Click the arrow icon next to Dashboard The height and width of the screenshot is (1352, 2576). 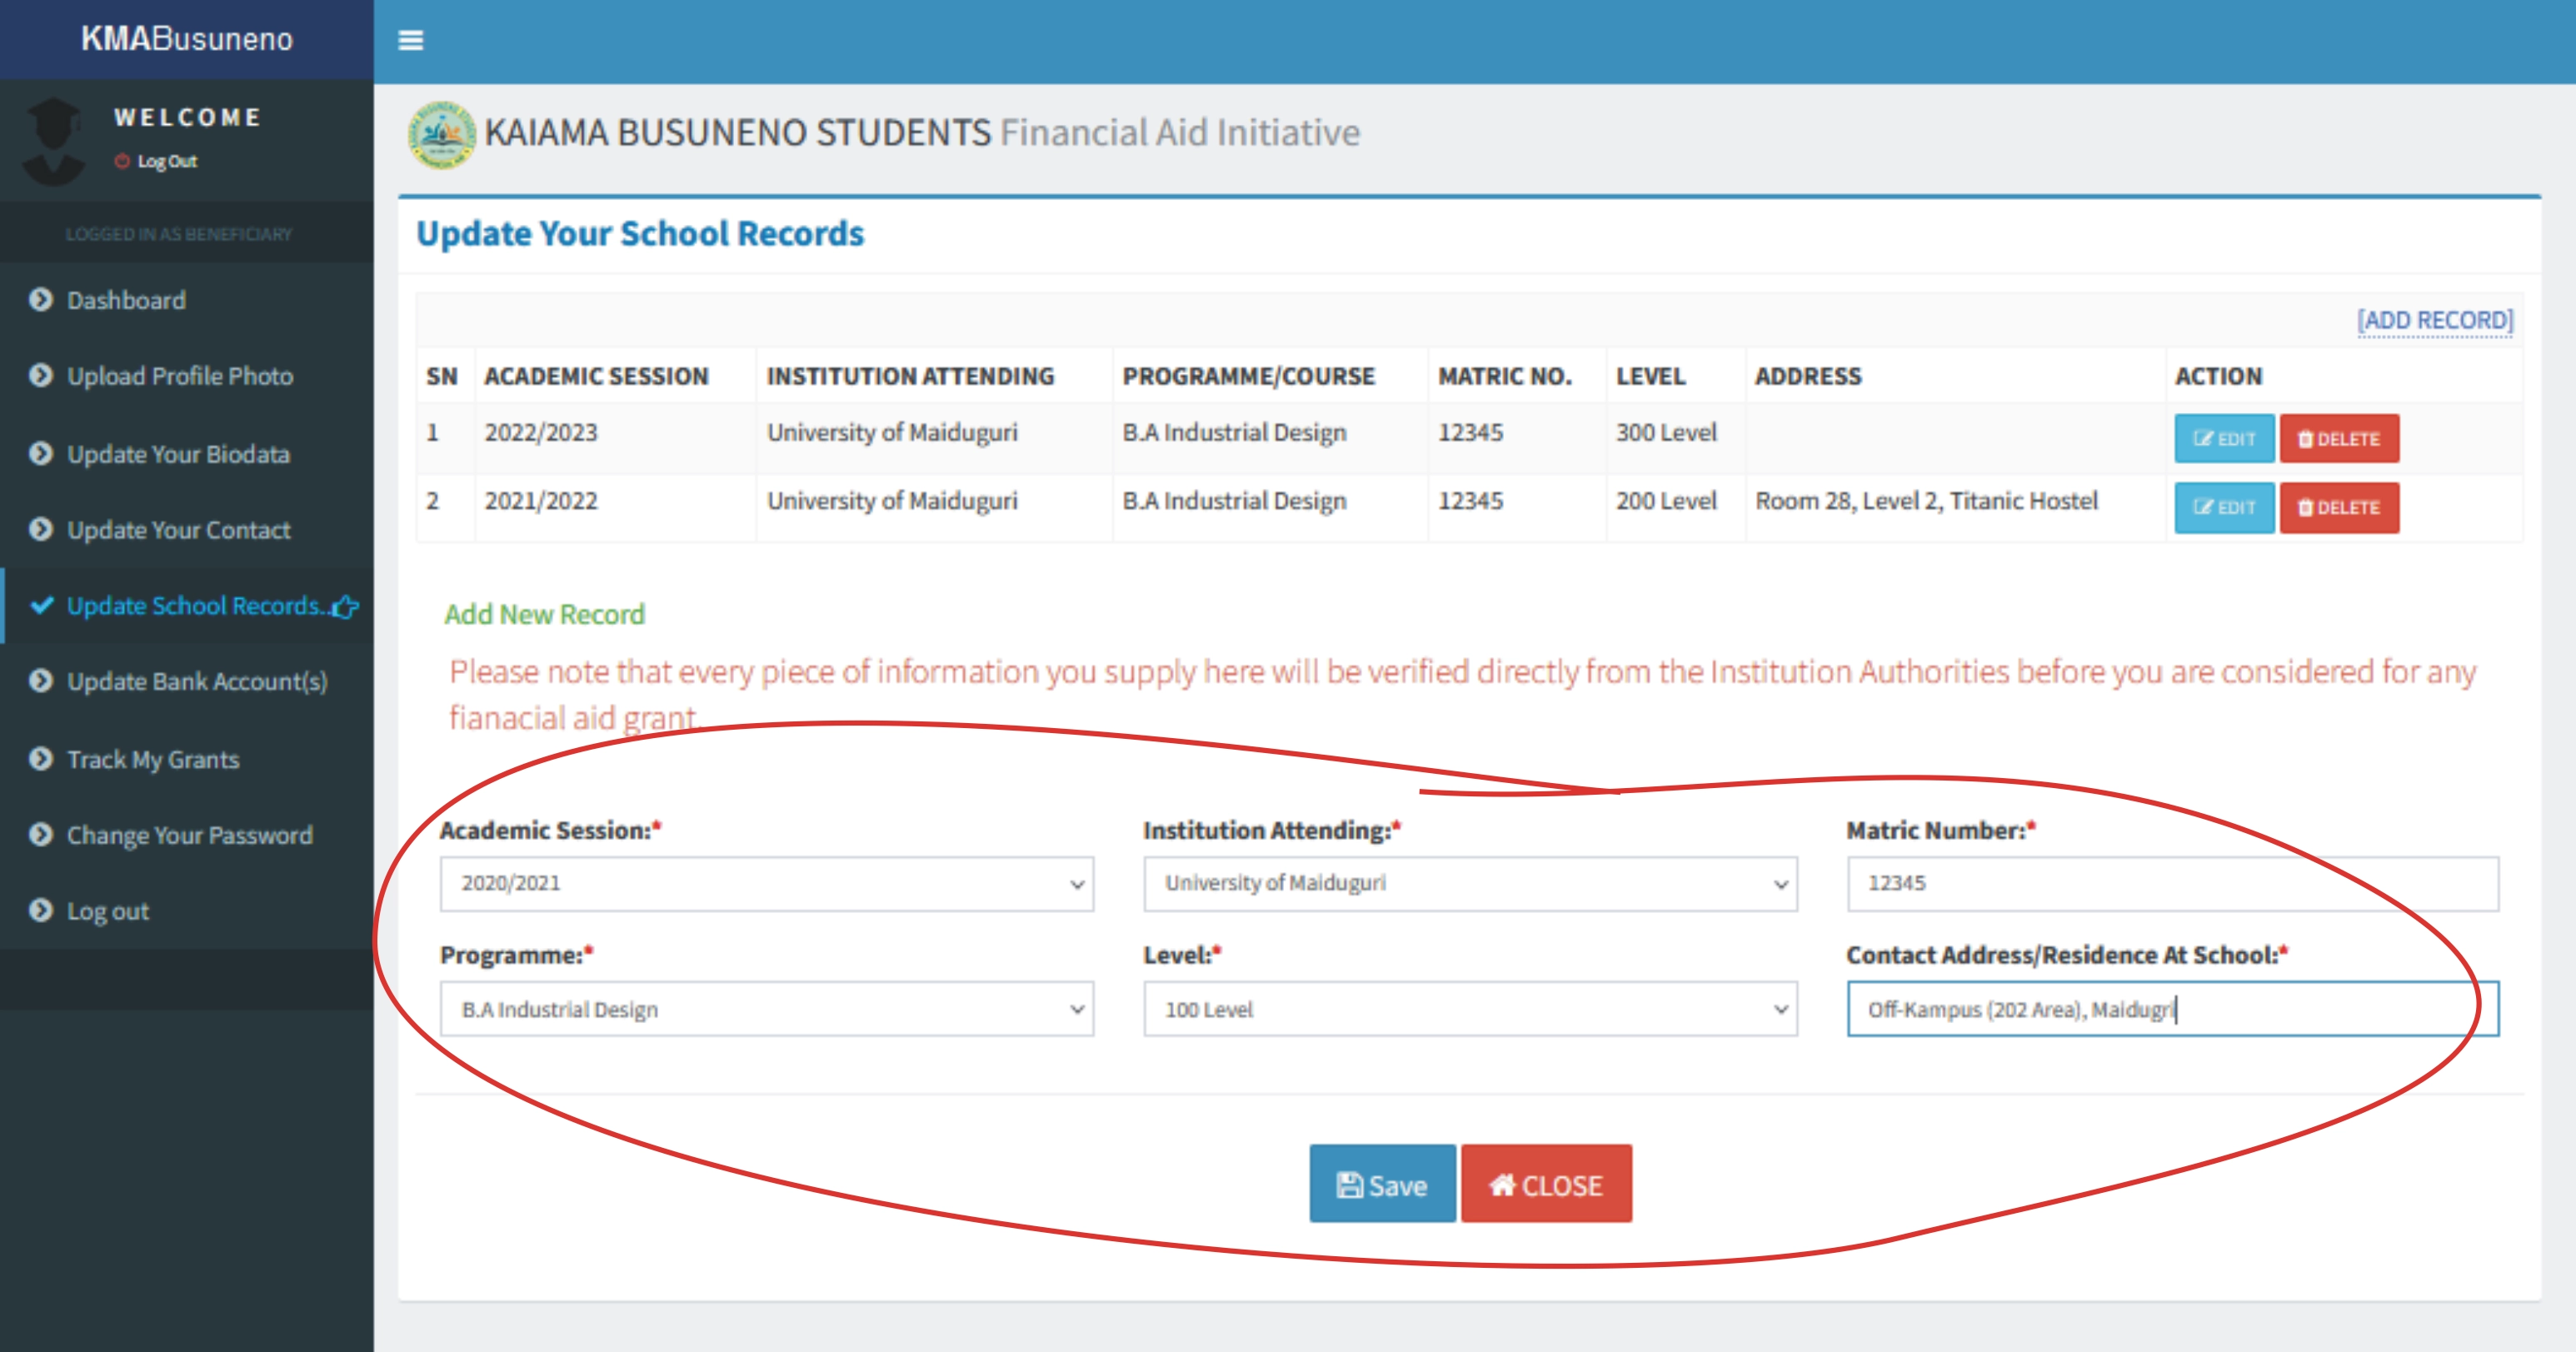pyautogui.click(x=41, y=299)
